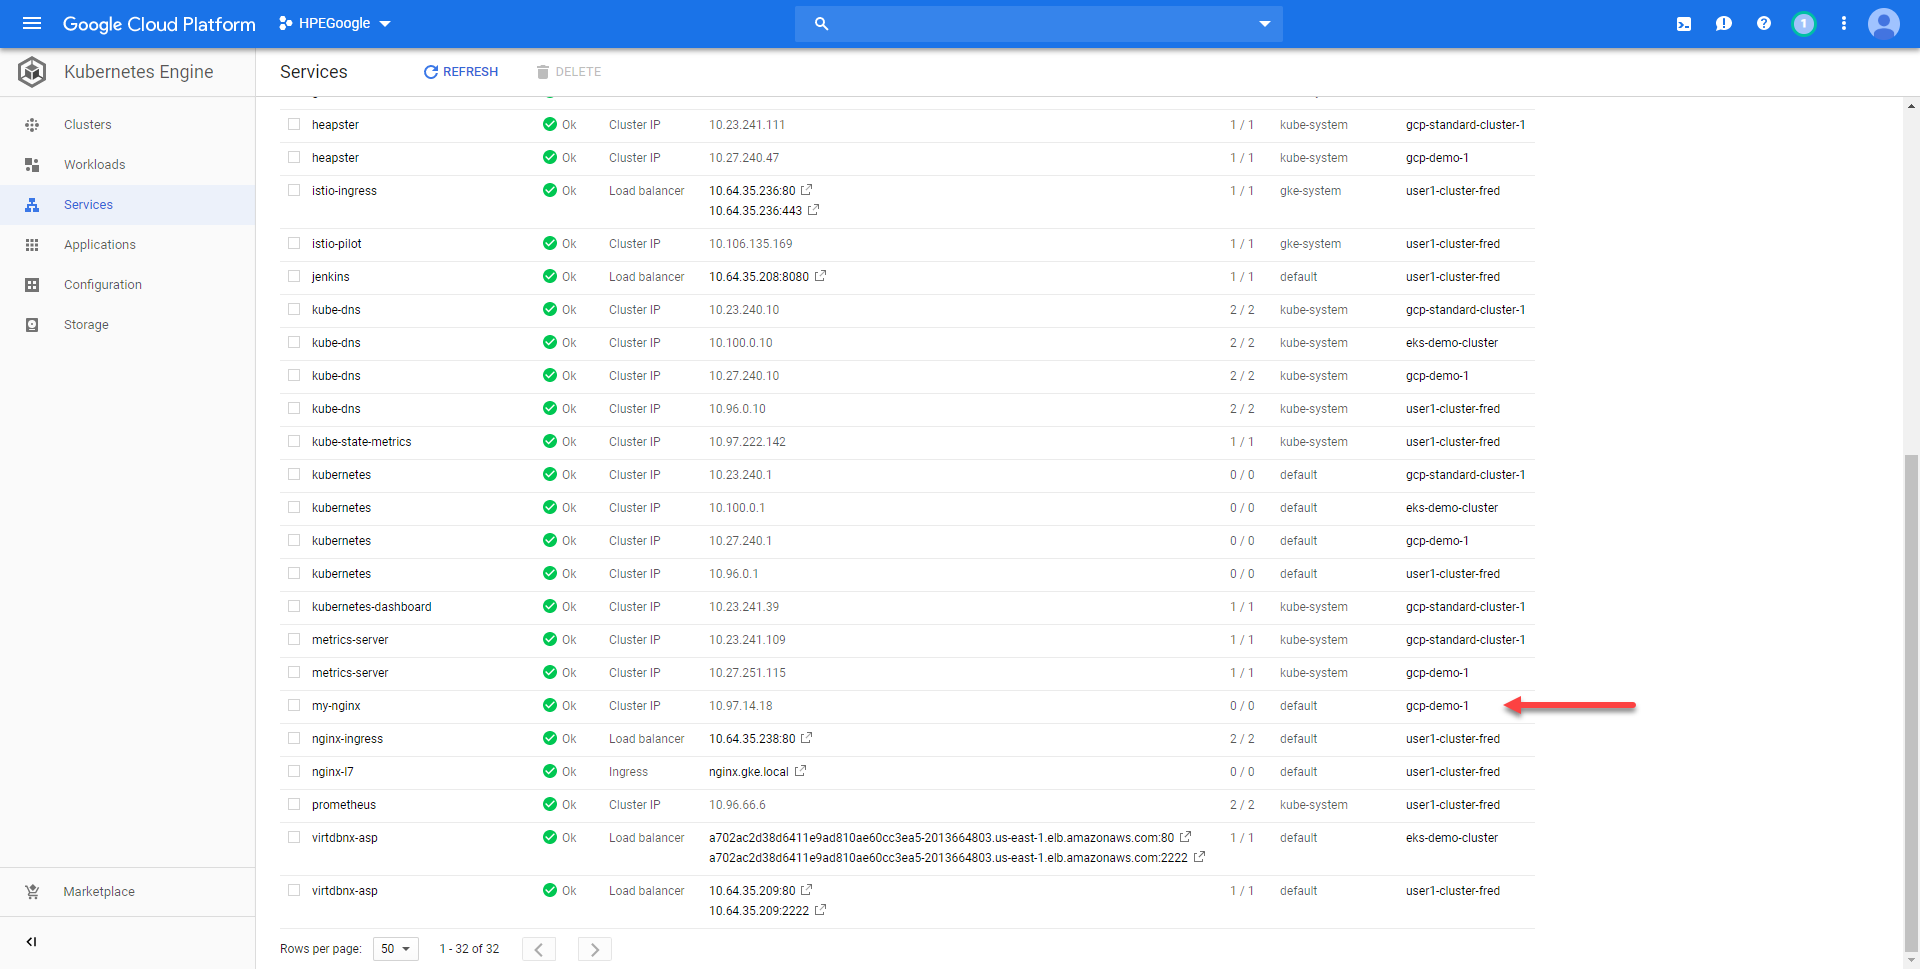
Task: Click in the top search input field
Action: (1040, 24)
